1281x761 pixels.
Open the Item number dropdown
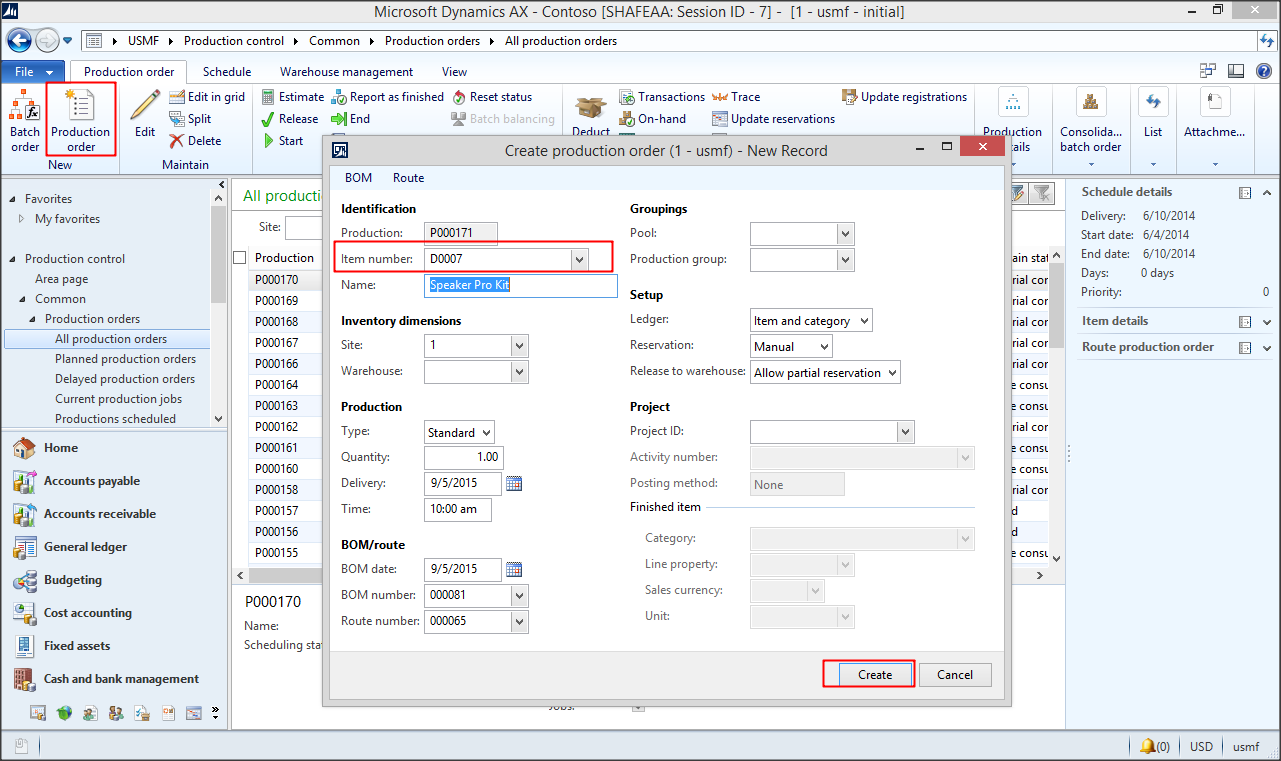coord(579,258)
